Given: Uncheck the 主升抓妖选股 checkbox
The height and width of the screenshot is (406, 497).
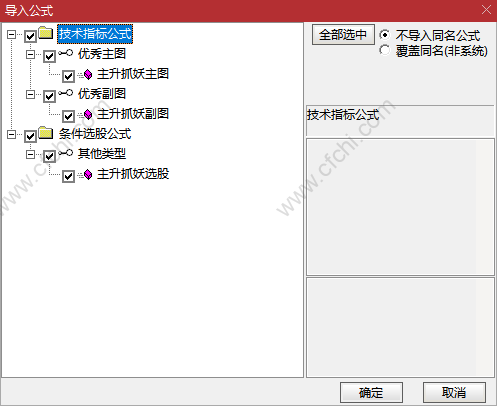Looking at the screenshot, I should point(68,176).
